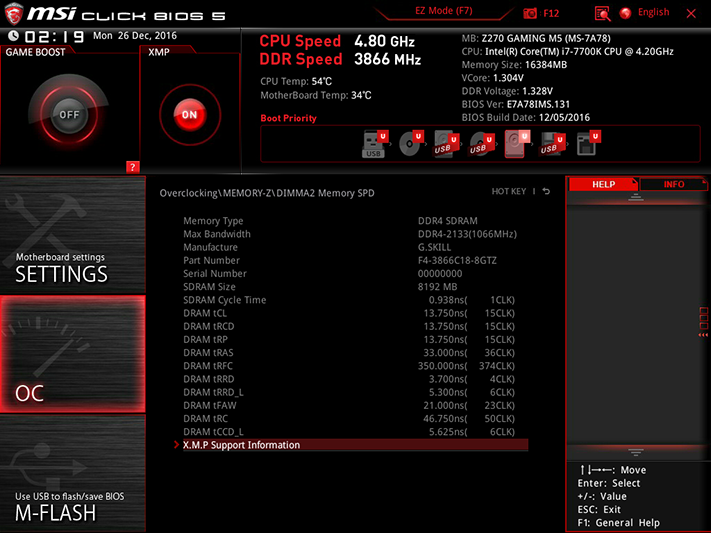Open Motherboard SETTINGS panel
This screenshot has width=711, height=533.
(x=73, y=235)
